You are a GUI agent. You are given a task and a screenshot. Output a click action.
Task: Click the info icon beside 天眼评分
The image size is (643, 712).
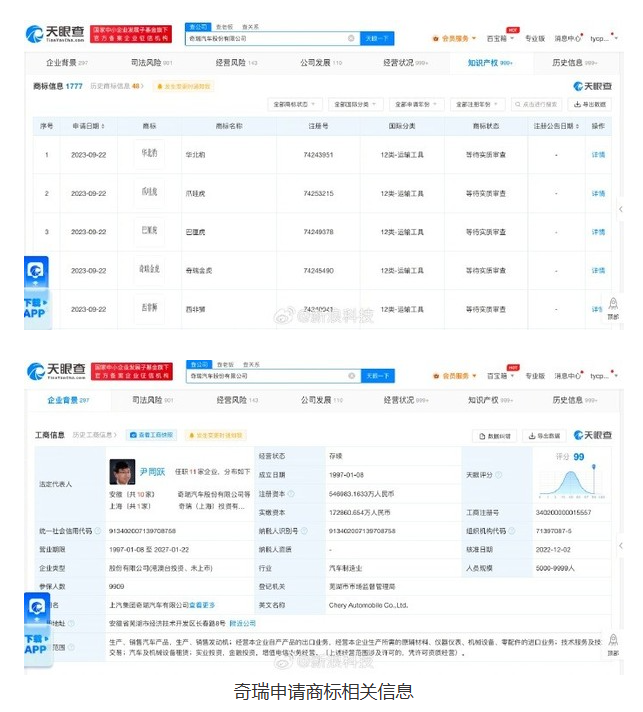(x=499, y=475)
